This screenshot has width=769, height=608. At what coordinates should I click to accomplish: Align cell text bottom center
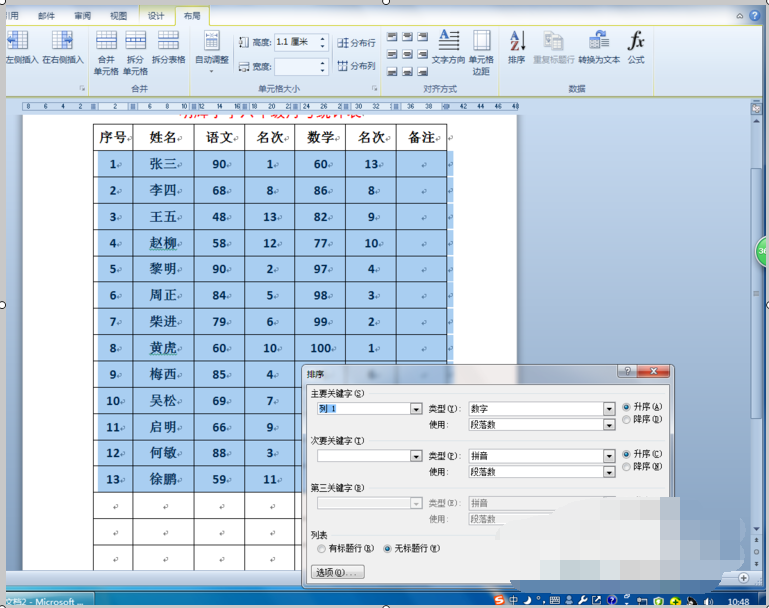pos(407,72)
